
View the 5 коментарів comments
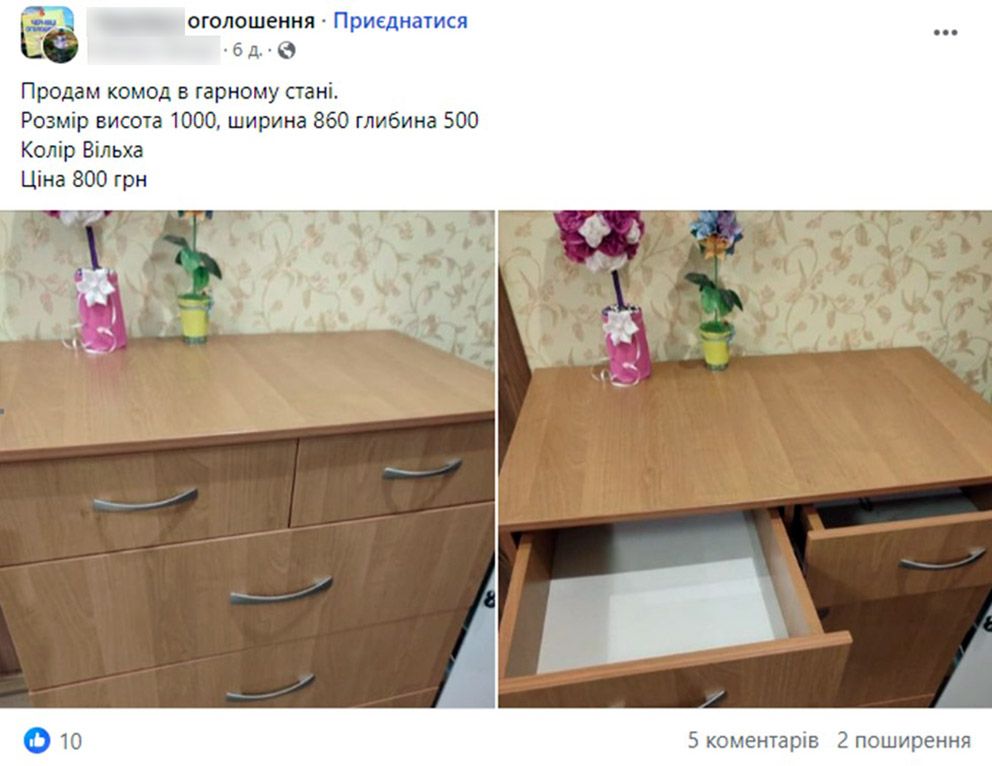point(753,740)
